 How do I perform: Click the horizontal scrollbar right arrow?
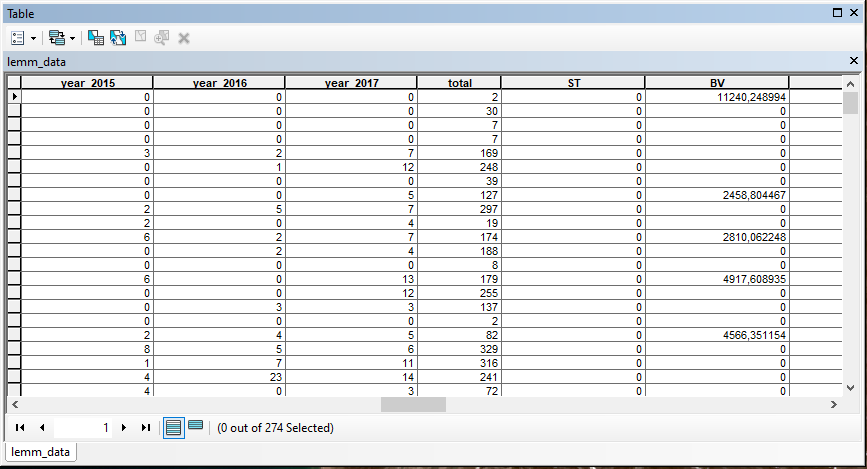834,405
